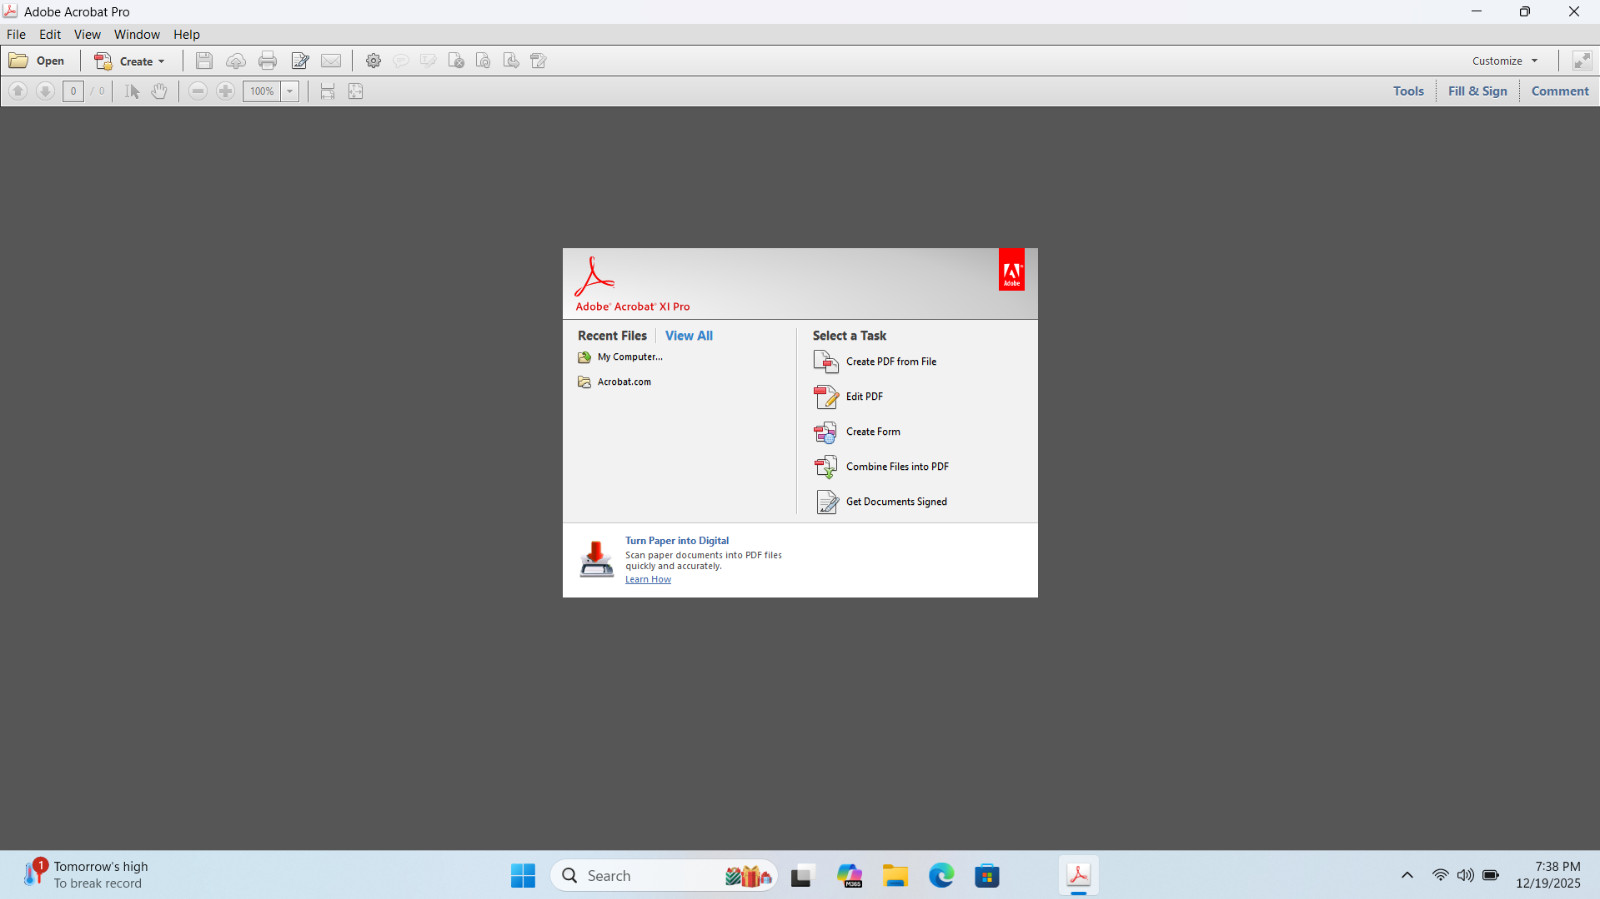Expand the Customize dropdown
Image resolution: width=1600 pixels, height=899 pixels.
[1505, 61]
